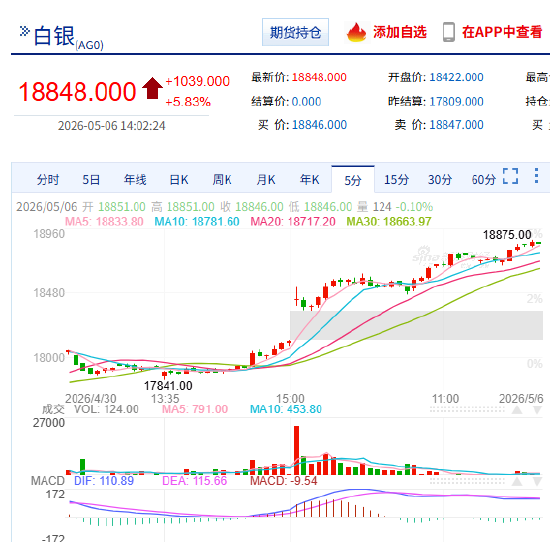Click the volume MA5: 791.00 label
550x542 pixels.
195,409
